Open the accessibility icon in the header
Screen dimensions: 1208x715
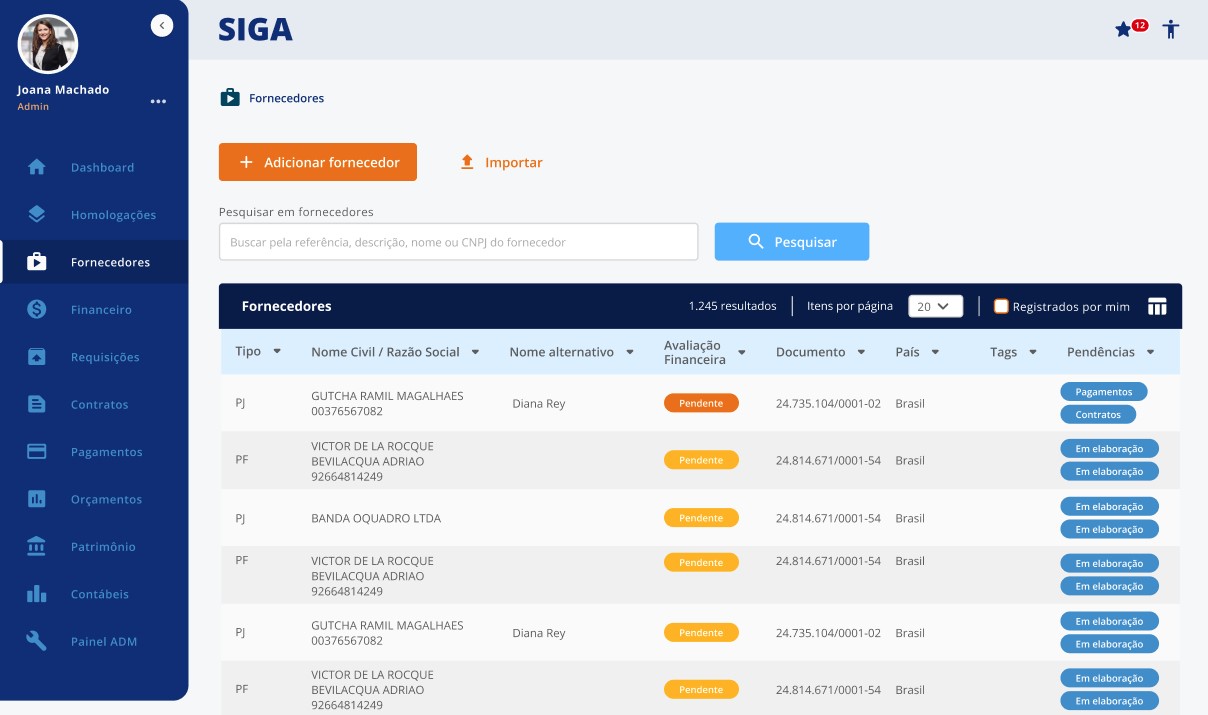tap(1170, 30)
